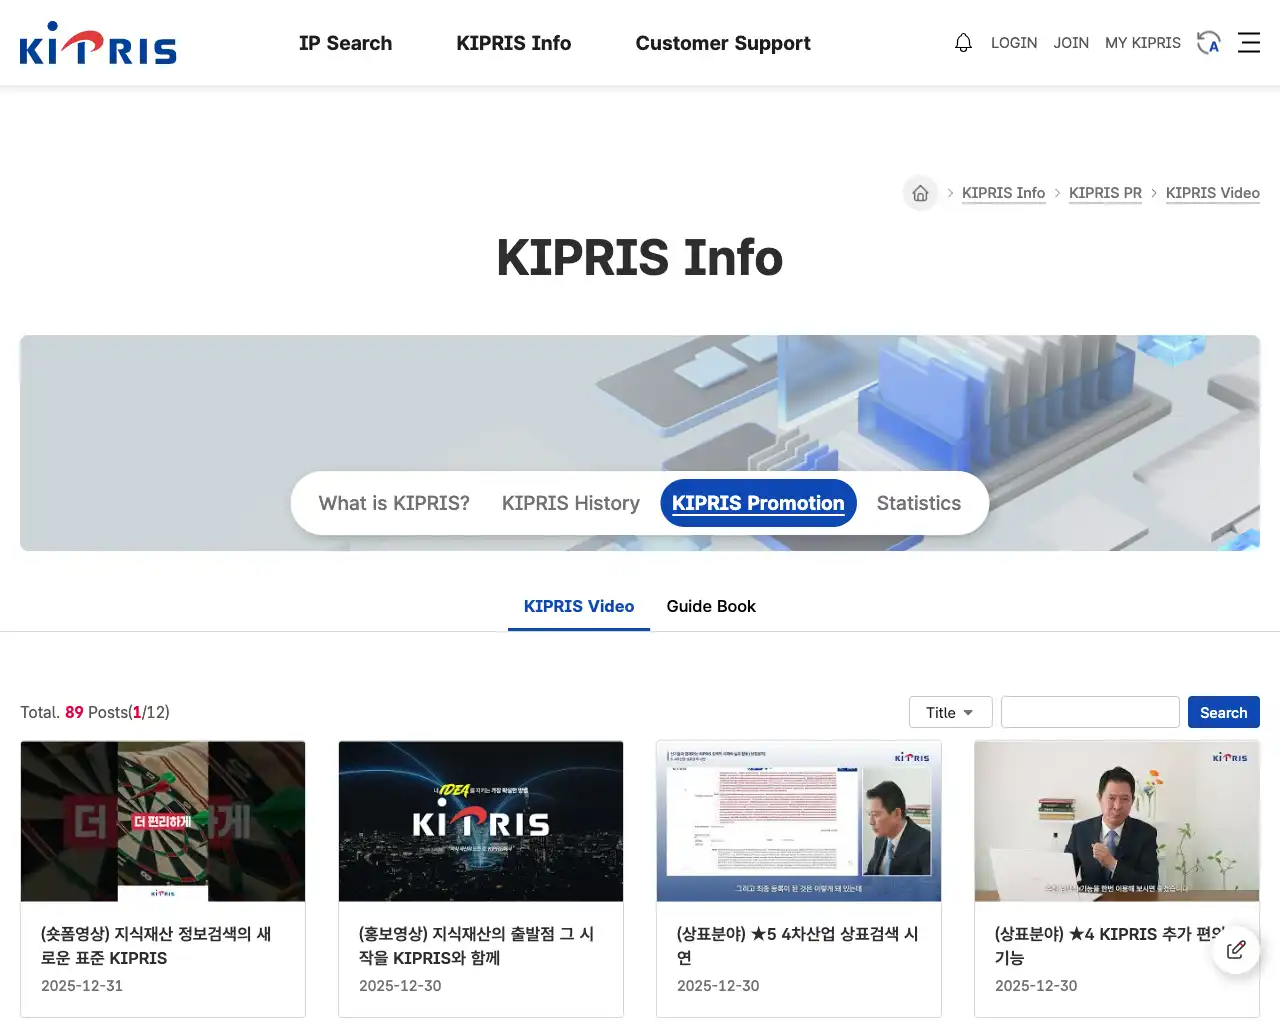This screenshot has width=1280, height=1024.
Task: Select the KIPRIS History tab
Action: pyautogui.click(x=571, y=503)
